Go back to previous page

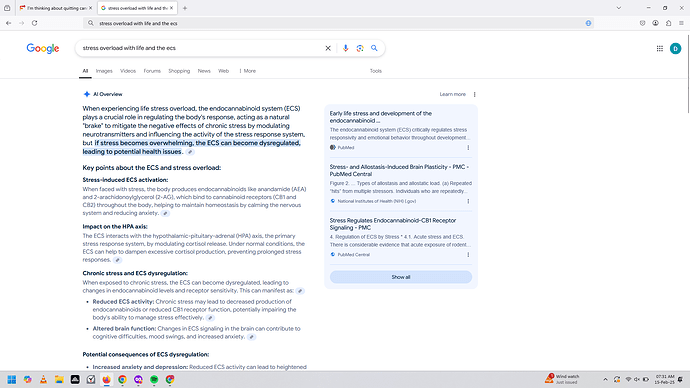pyautogui.click(x=9, y=23)
